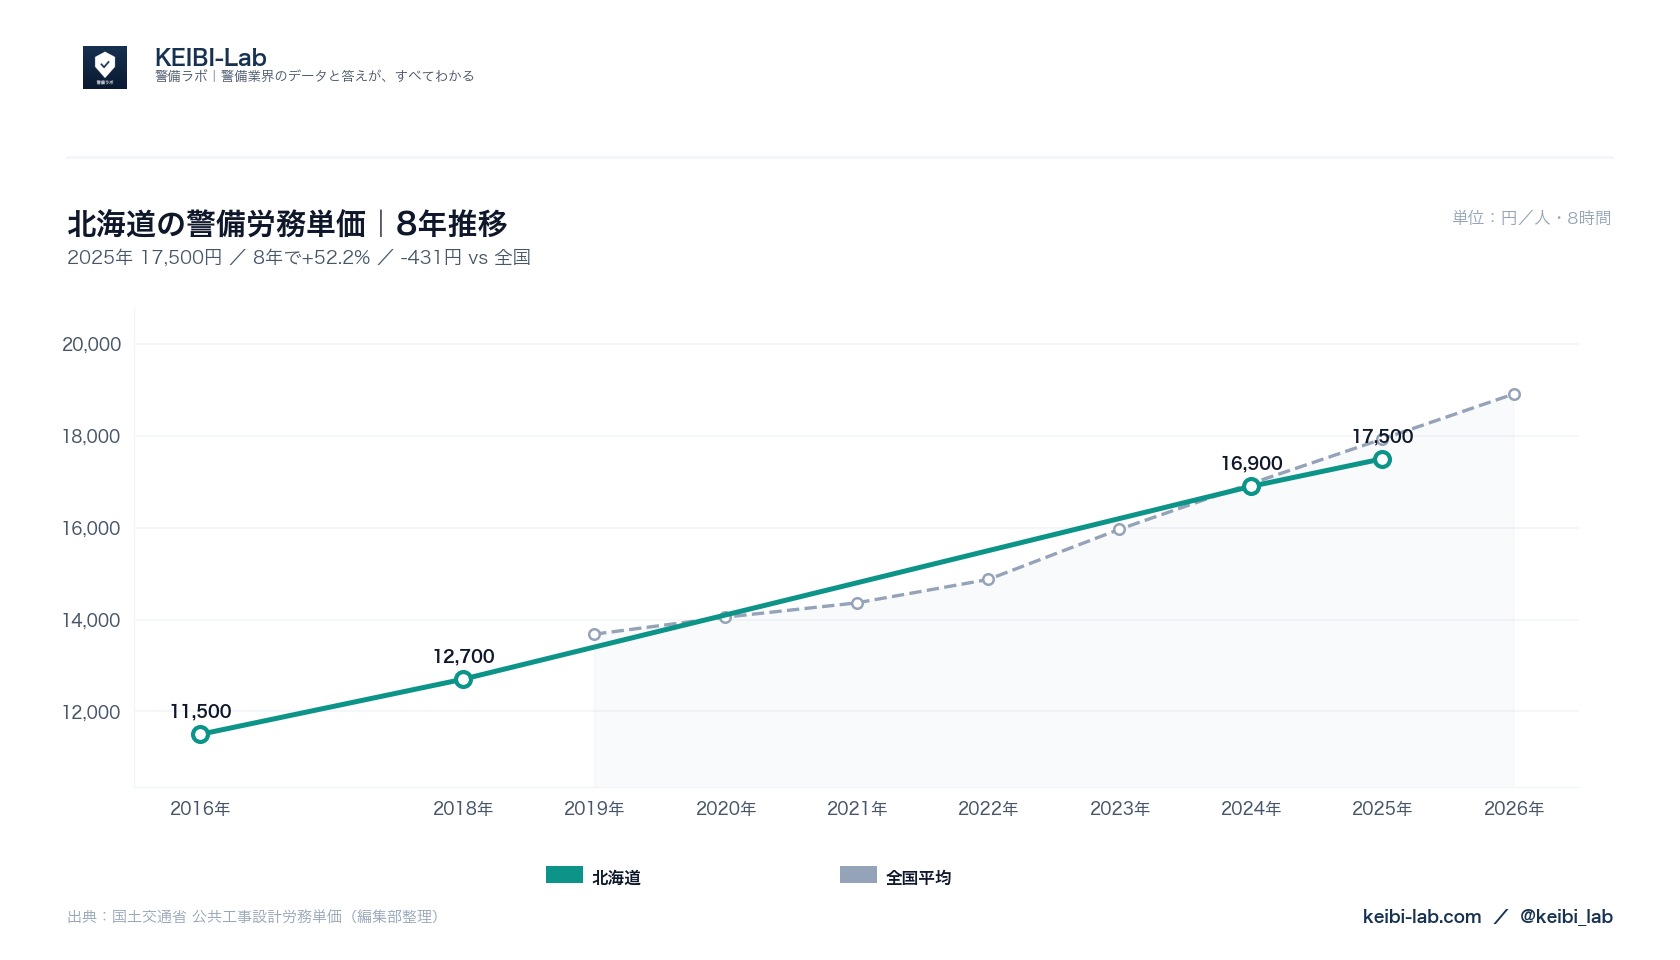Click the 2023年 x-axis label
Screen dimensions: 1680x960
coord(1120,808)
